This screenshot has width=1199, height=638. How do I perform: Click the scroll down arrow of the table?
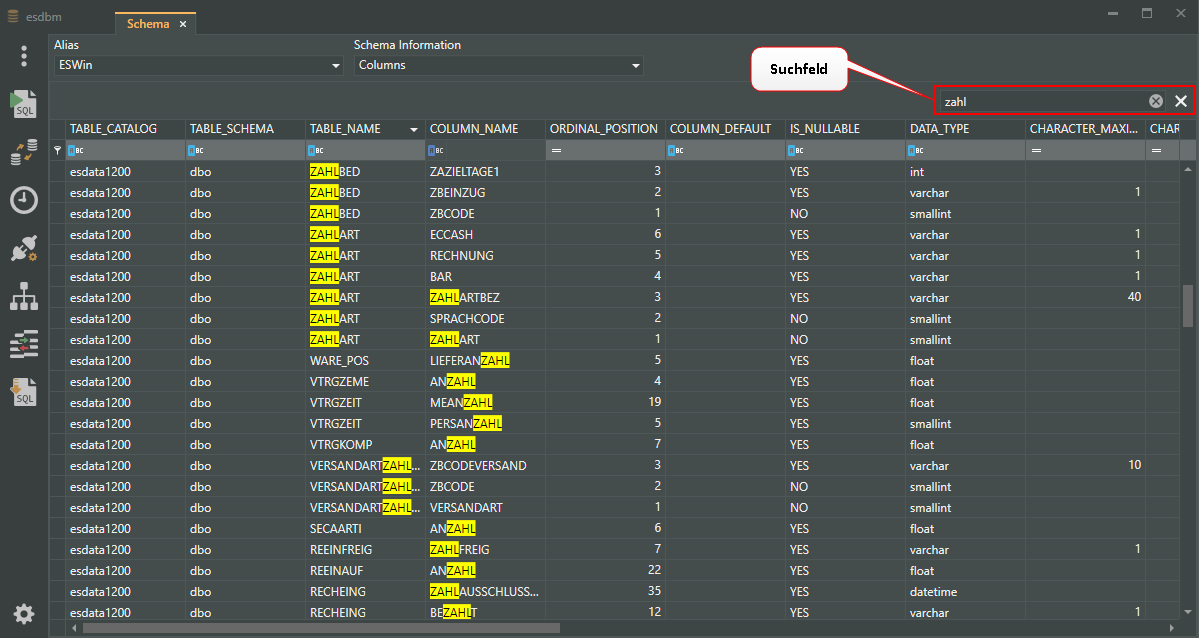pos(1188,612)
